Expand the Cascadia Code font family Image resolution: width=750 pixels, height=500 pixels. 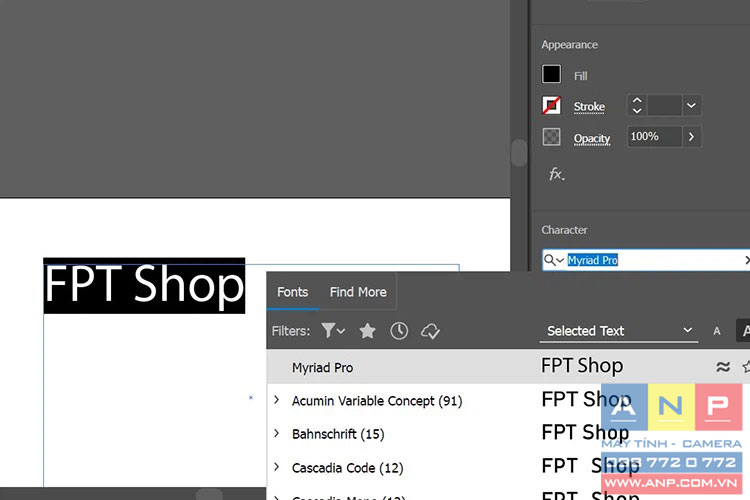[276, 467]
